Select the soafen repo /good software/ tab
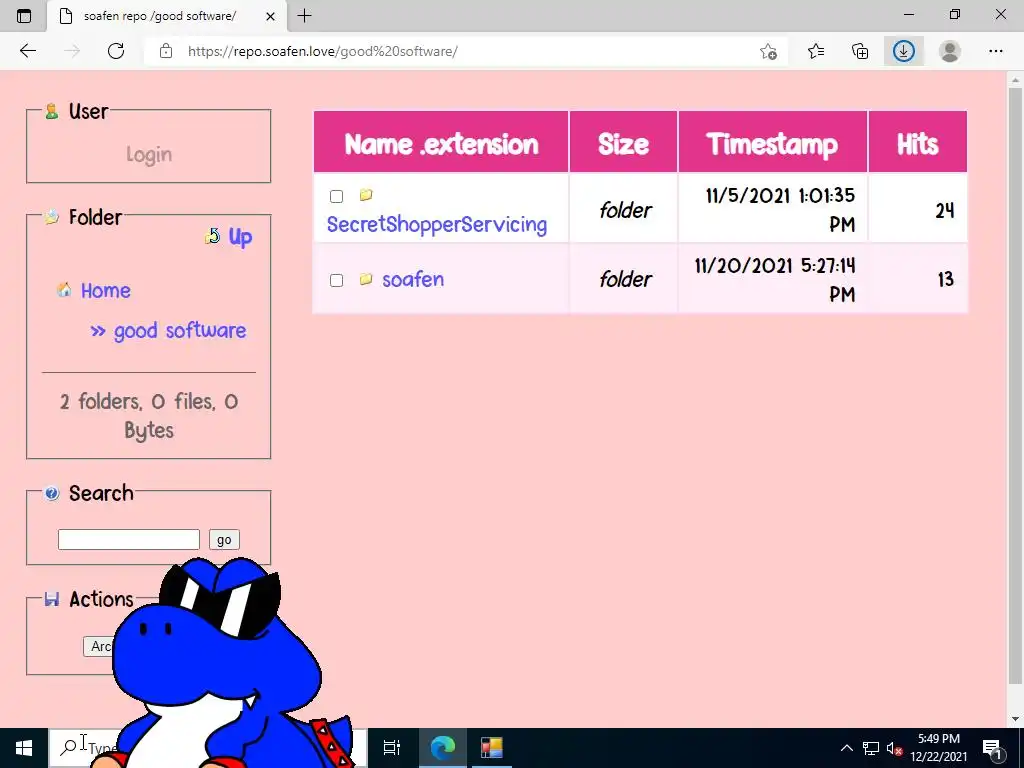1024x768 pixels. coord(167,16)
